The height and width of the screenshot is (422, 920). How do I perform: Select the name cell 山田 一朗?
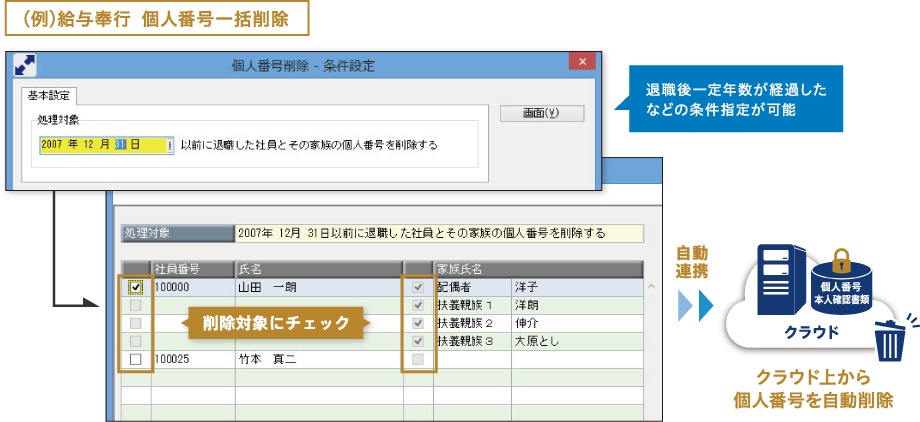[319, 288]
